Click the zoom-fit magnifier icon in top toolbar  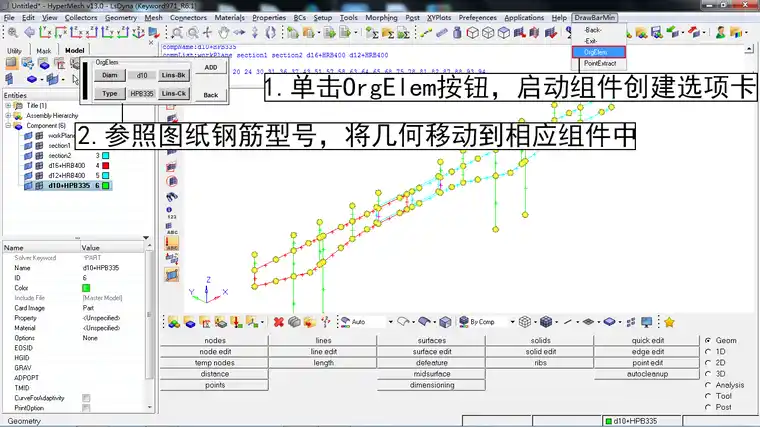[x=13, y=32]
